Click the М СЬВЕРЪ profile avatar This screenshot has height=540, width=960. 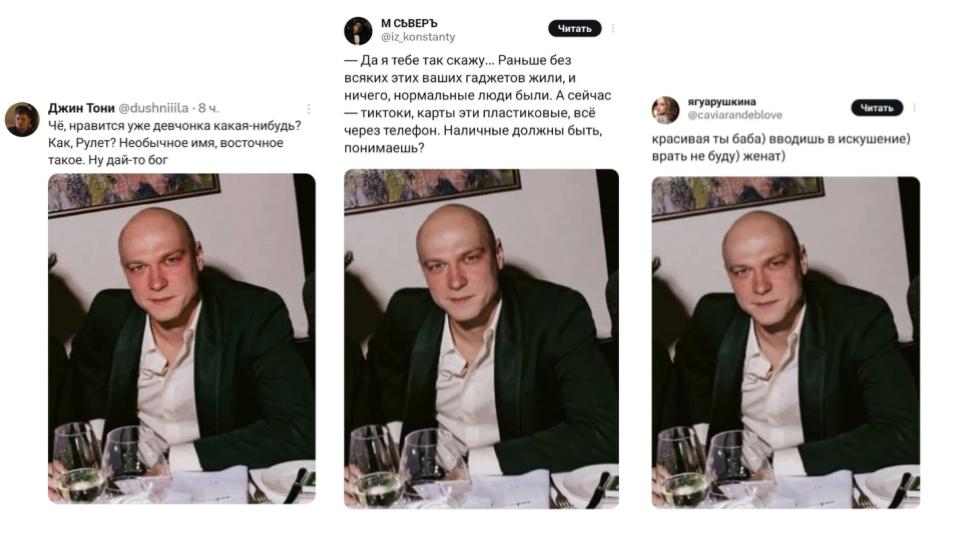point(358,31)
